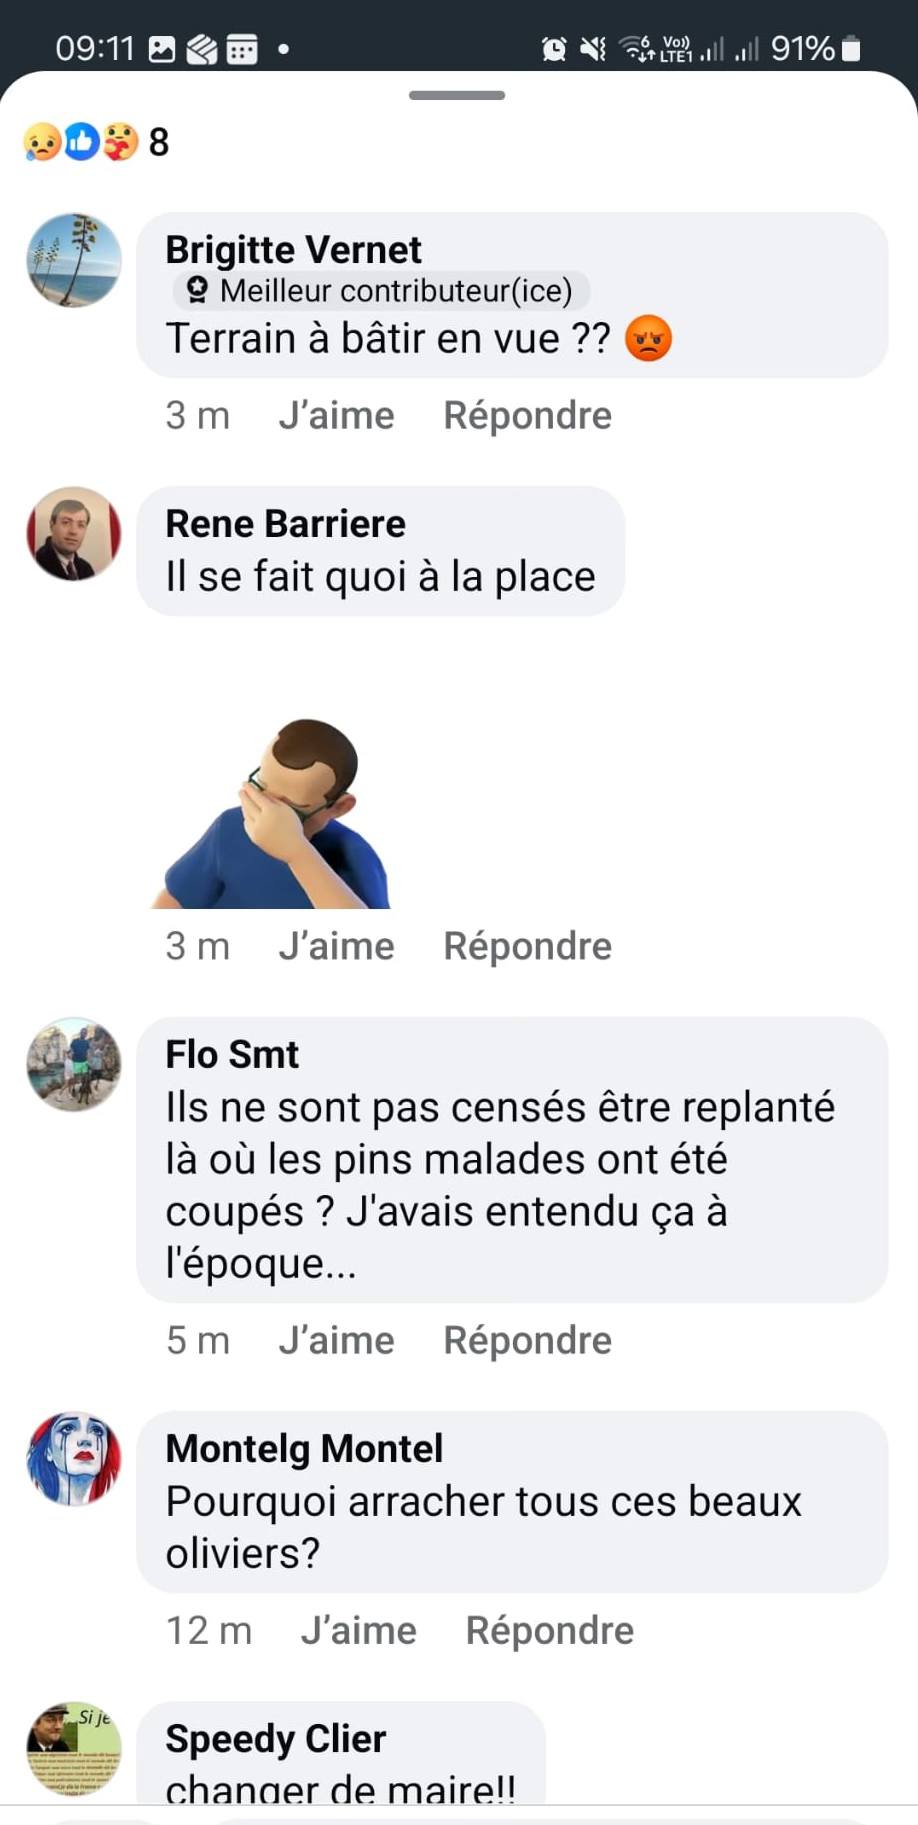Screen dimensions: 918x1825
Task: Reply to Brigitte Vernet's comment
Action: [x=527, y=416]
